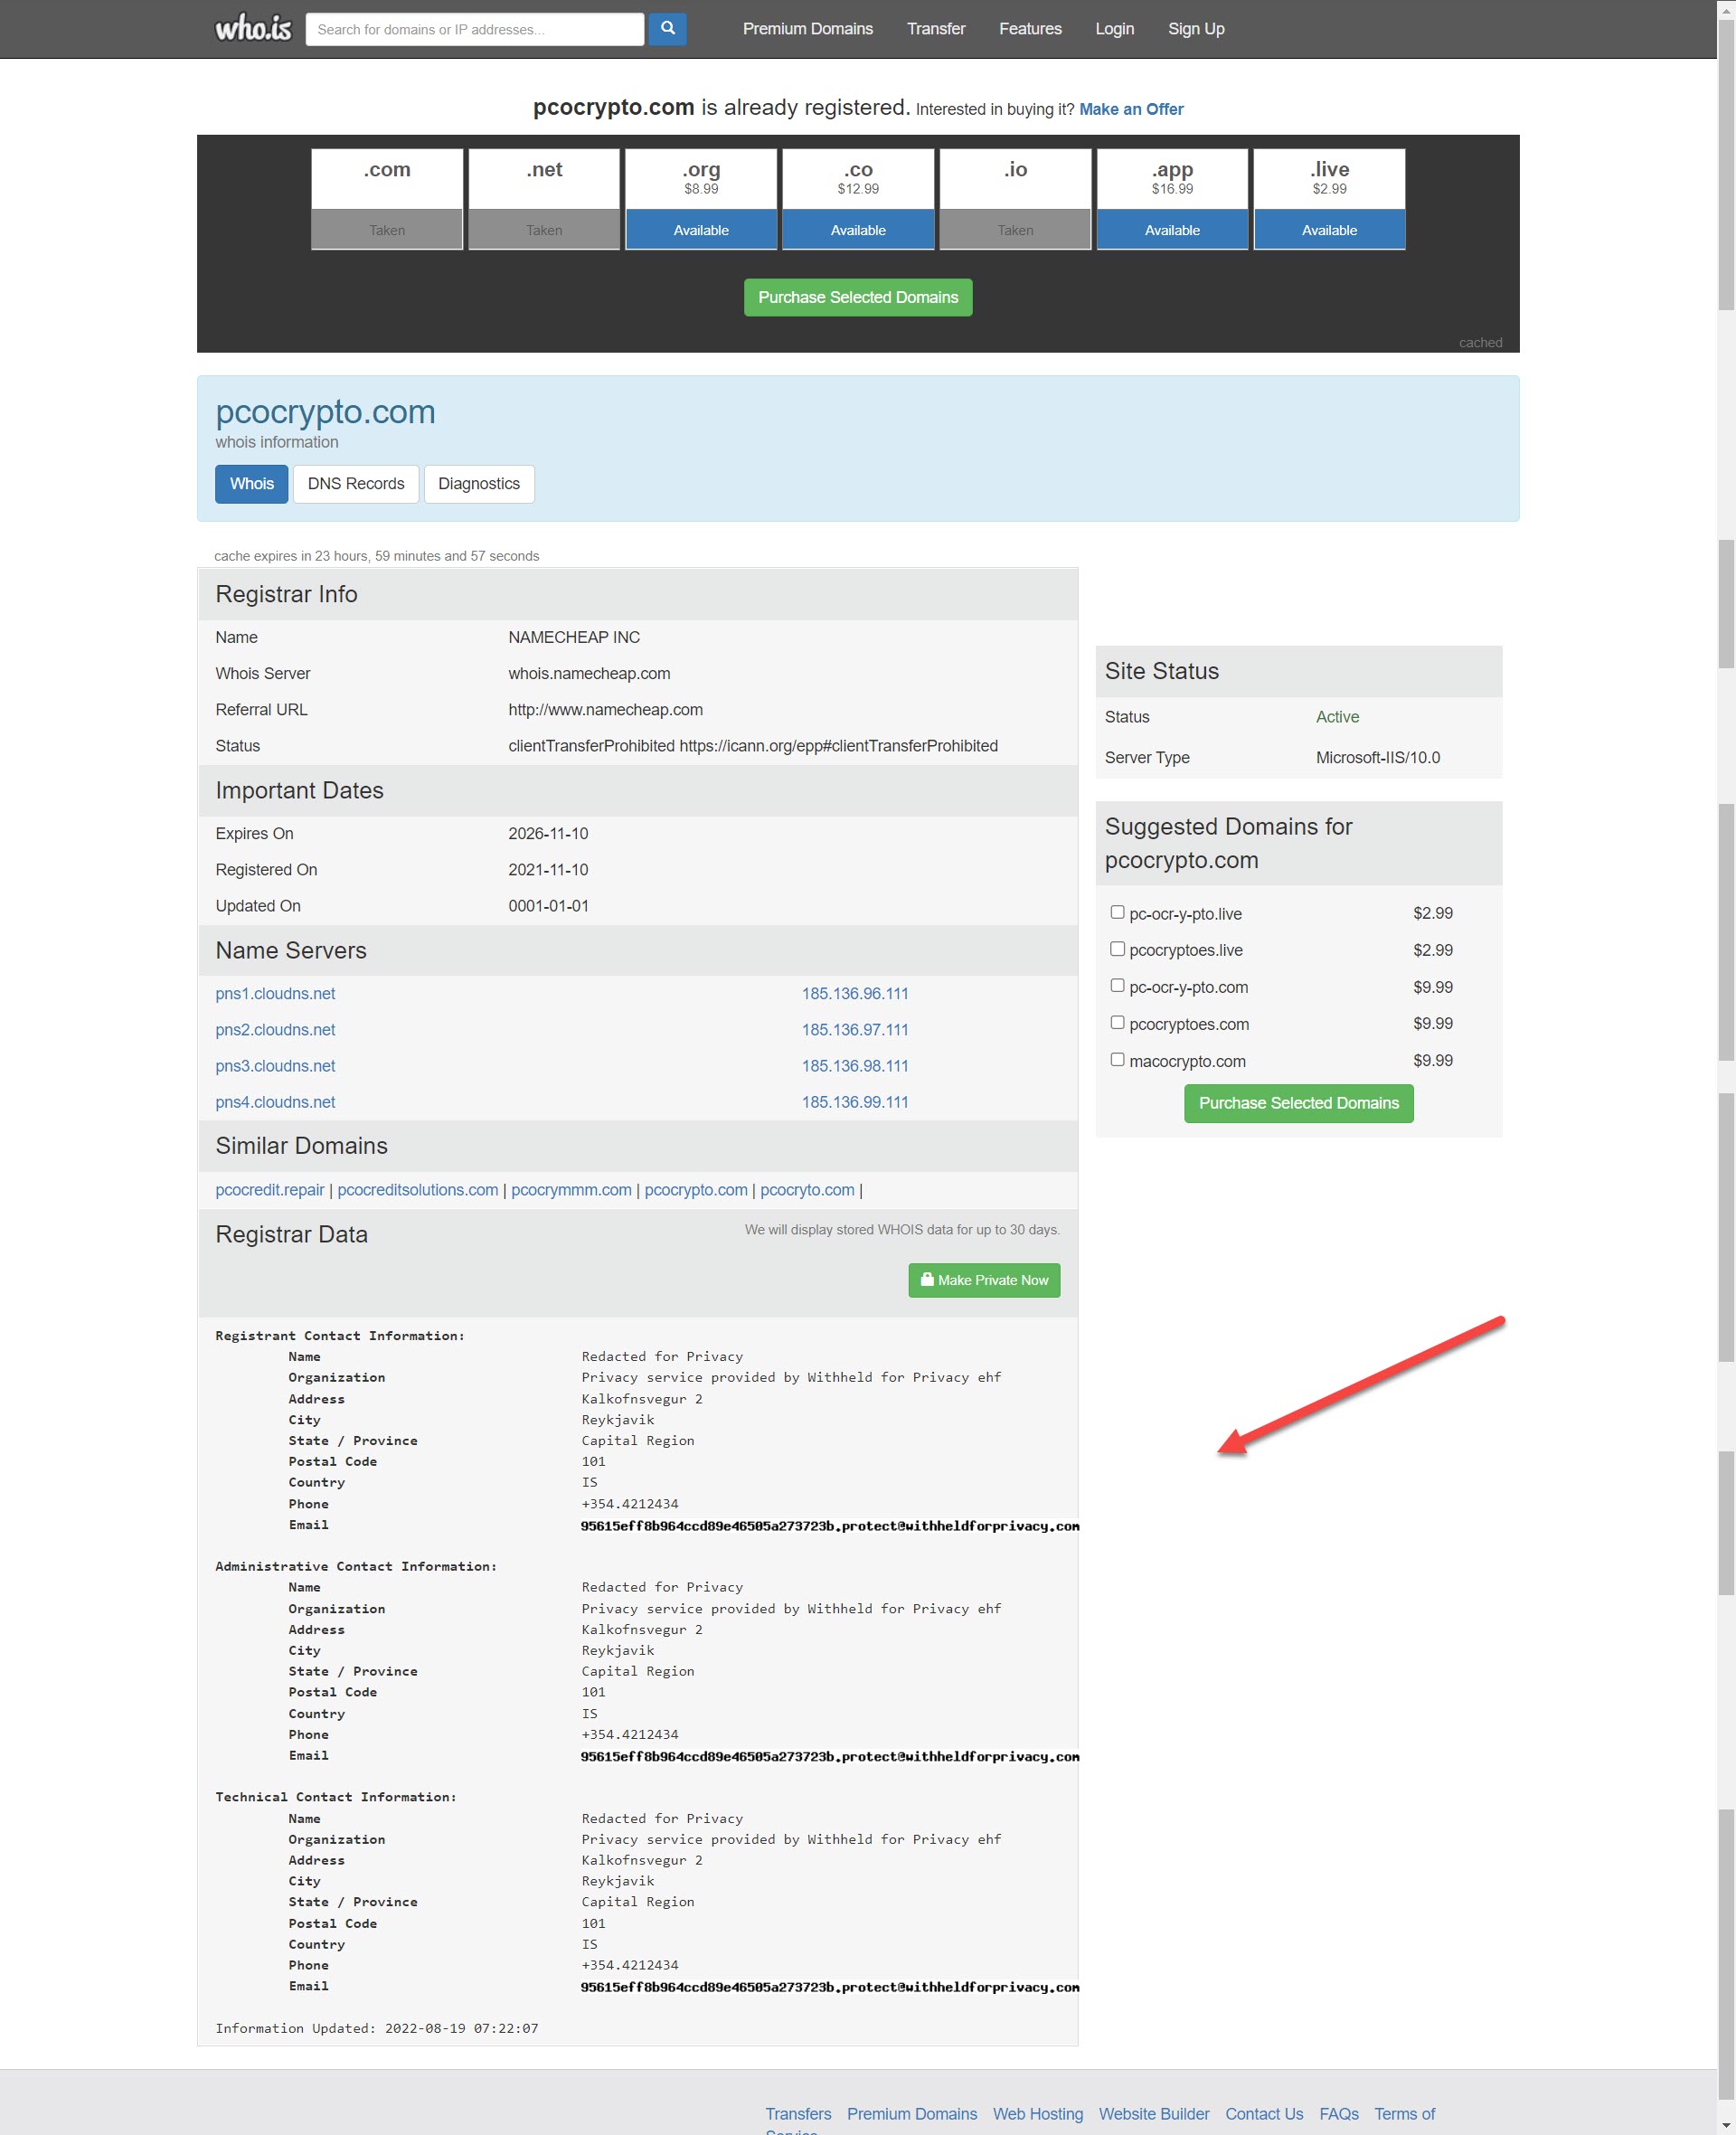Image resolution: width=1736 pixels, height=2135 pixels.
Task: Open Premium Domains in top navigation
Action: (x=808, y=29)
